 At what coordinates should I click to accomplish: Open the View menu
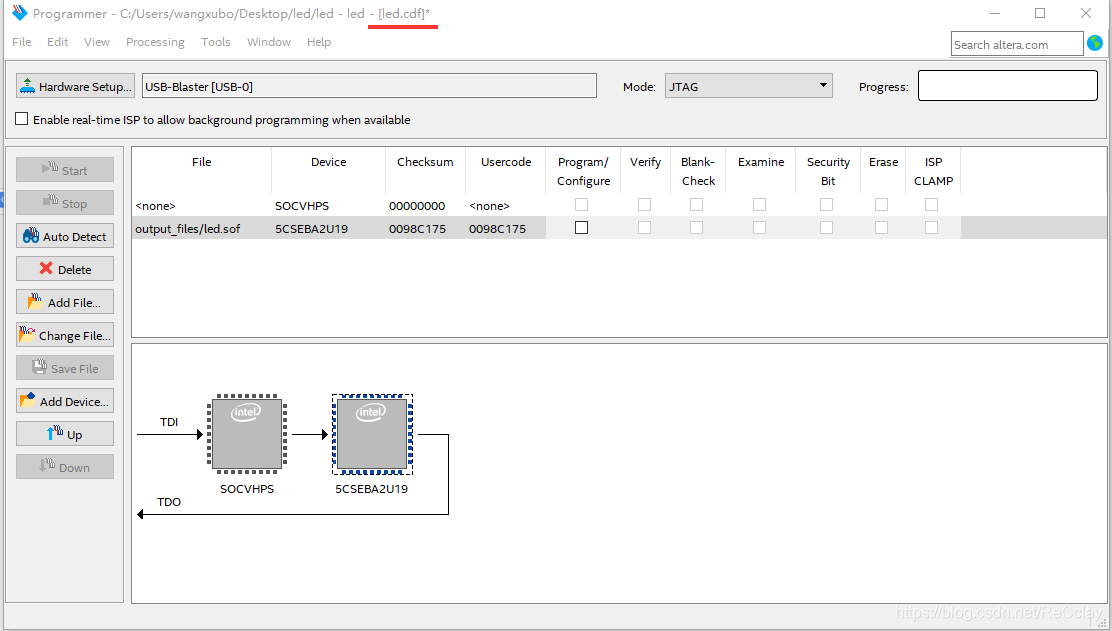click(96, 42)
